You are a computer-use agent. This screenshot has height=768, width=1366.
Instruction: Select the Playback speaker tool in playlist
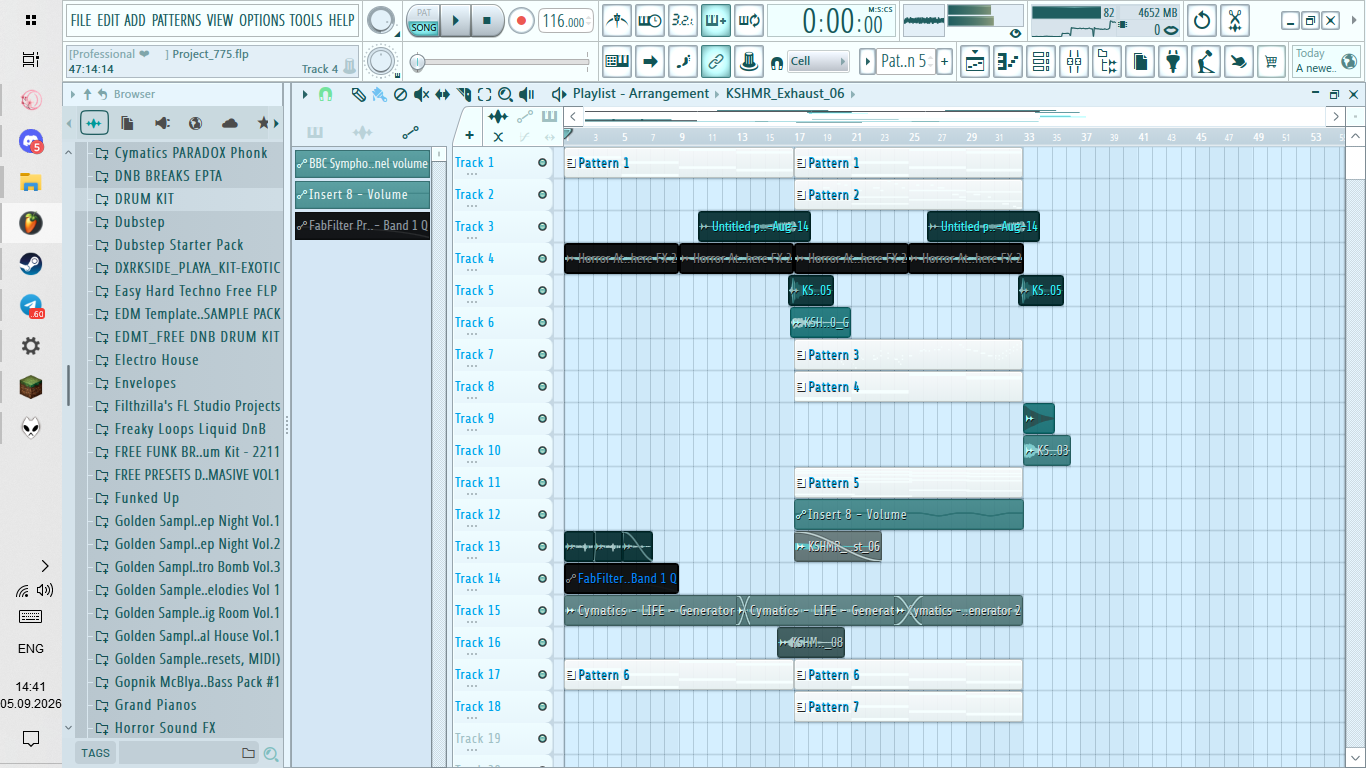point(526,94)
